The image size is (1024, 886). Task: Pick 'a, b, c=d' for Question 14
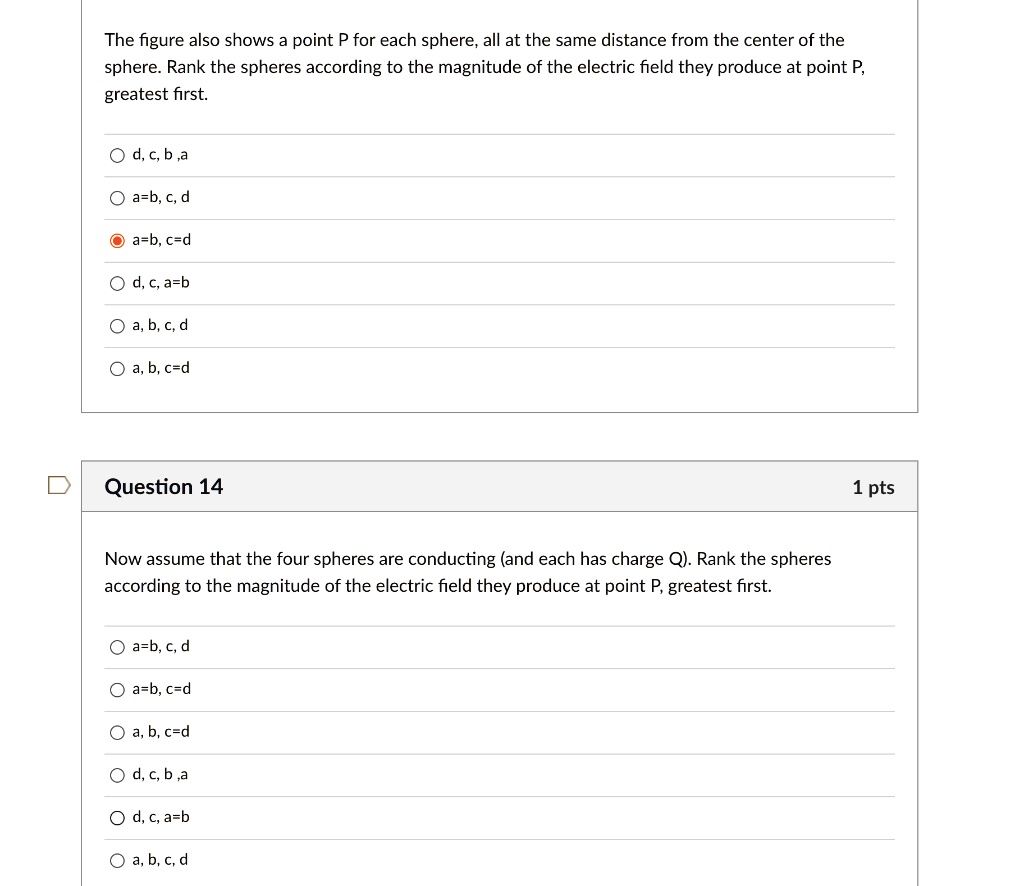[x=118, y=732]
